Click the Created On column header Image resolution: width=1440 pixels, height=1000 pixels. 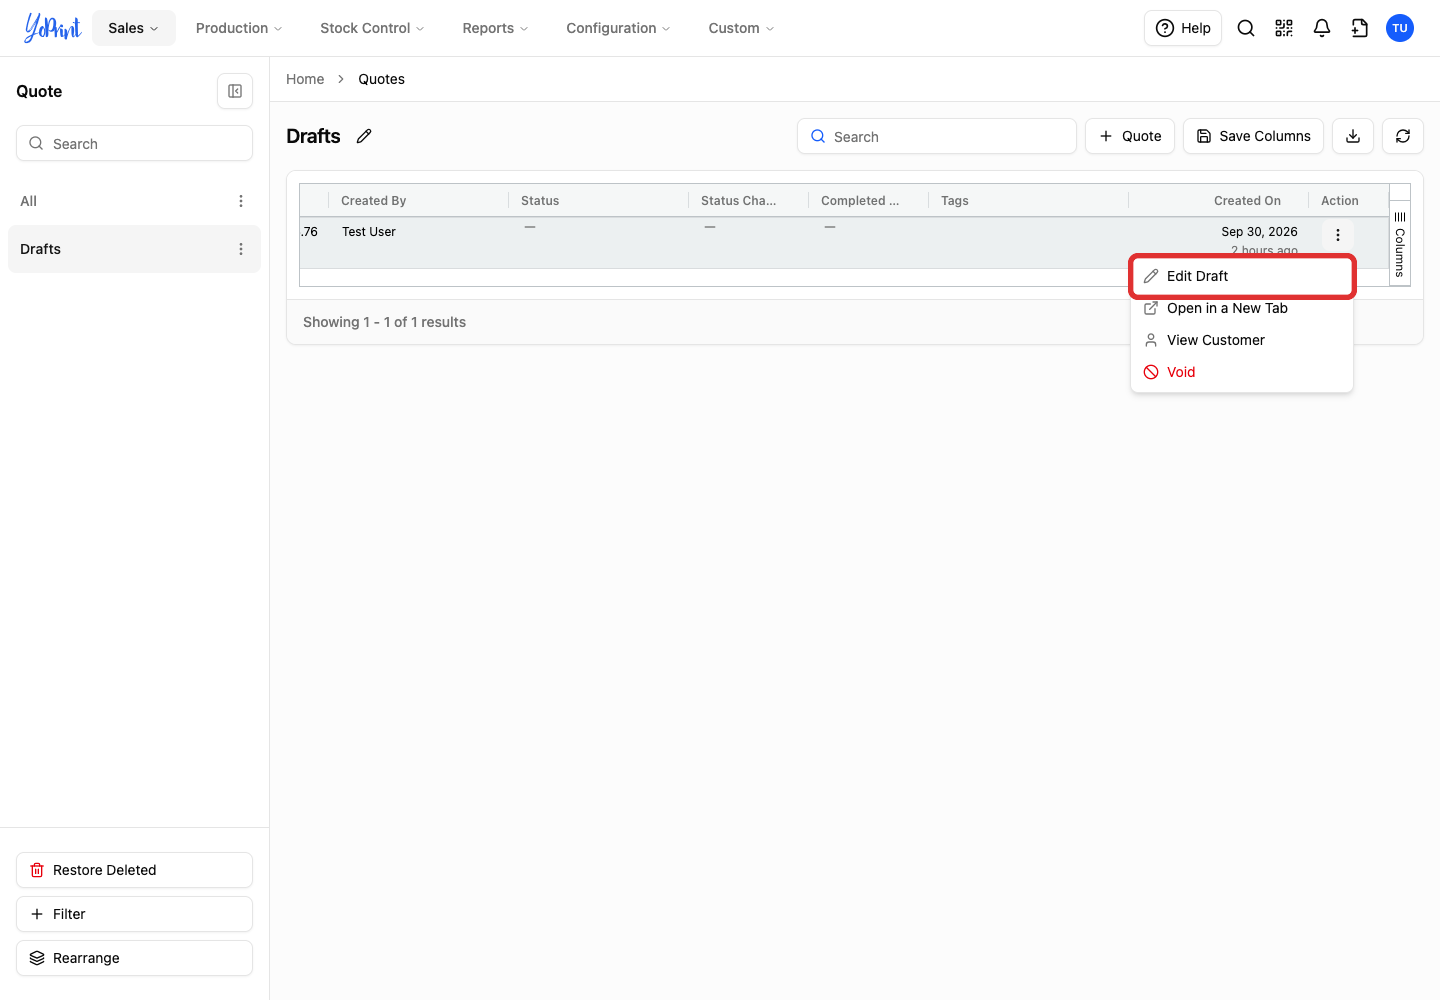pyautogui.click(x=1219, y=201)
